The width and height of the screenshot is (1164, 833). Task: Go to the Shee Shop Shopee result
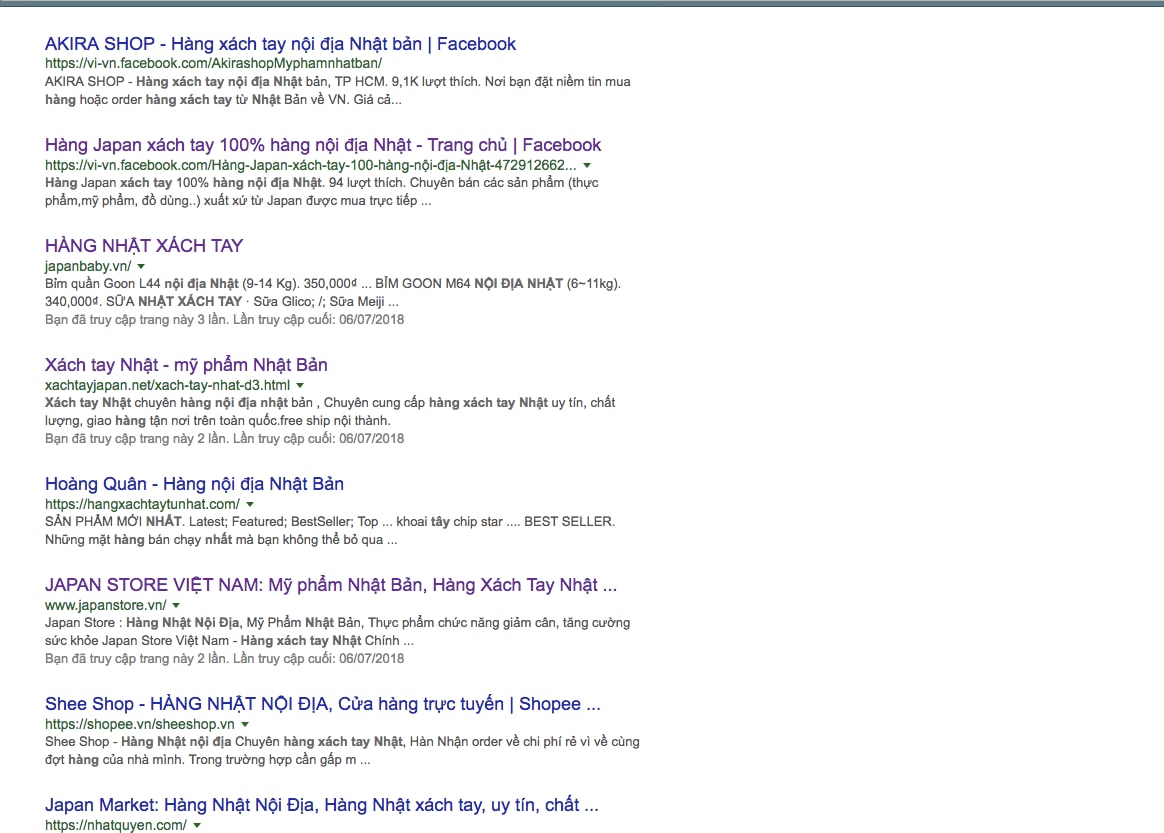pyautogui.click(x=322, y=704)
